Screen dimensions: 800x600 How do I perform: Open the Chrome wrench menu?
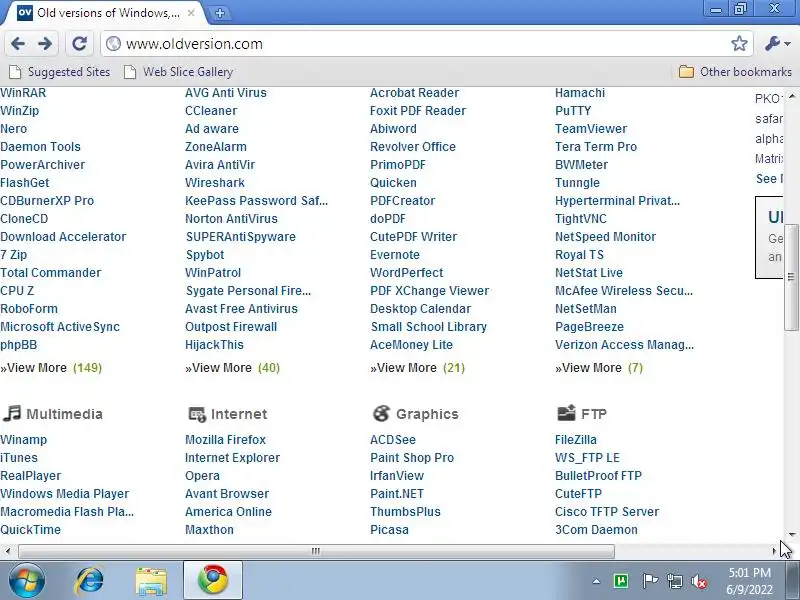[x=778, y=44]
